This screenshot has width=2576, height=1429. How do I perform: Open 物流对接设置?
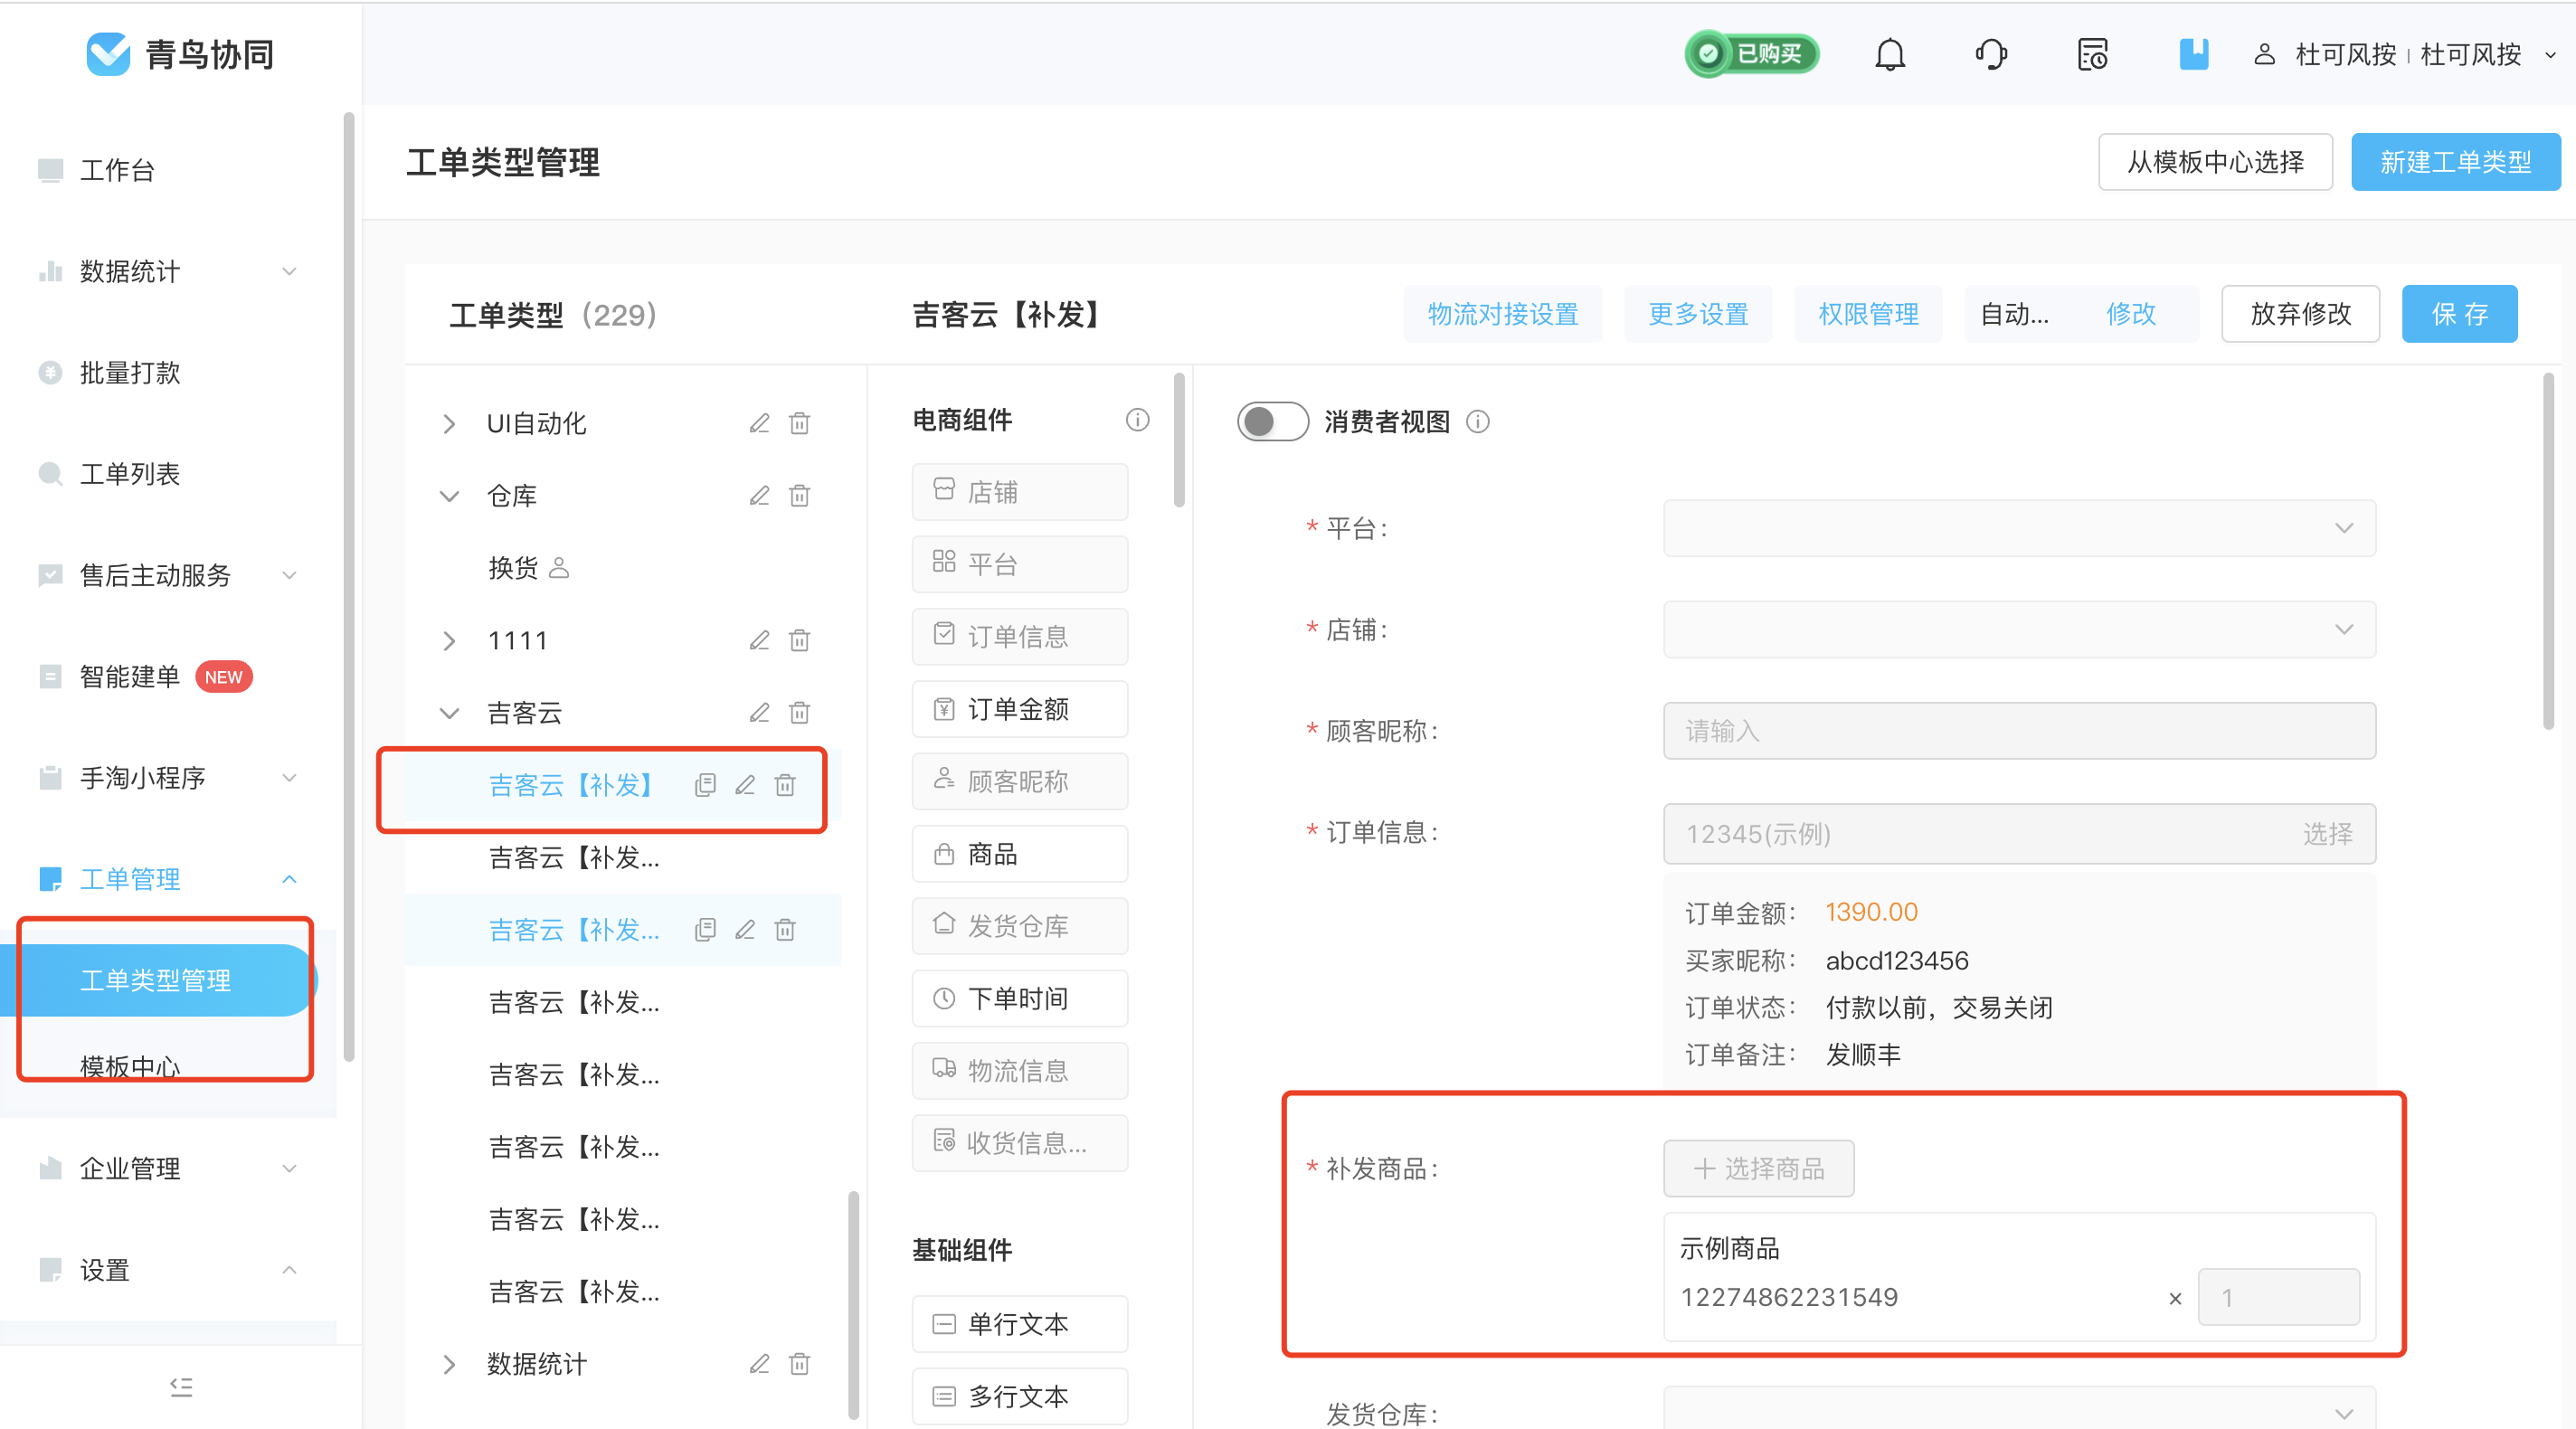1502,314
